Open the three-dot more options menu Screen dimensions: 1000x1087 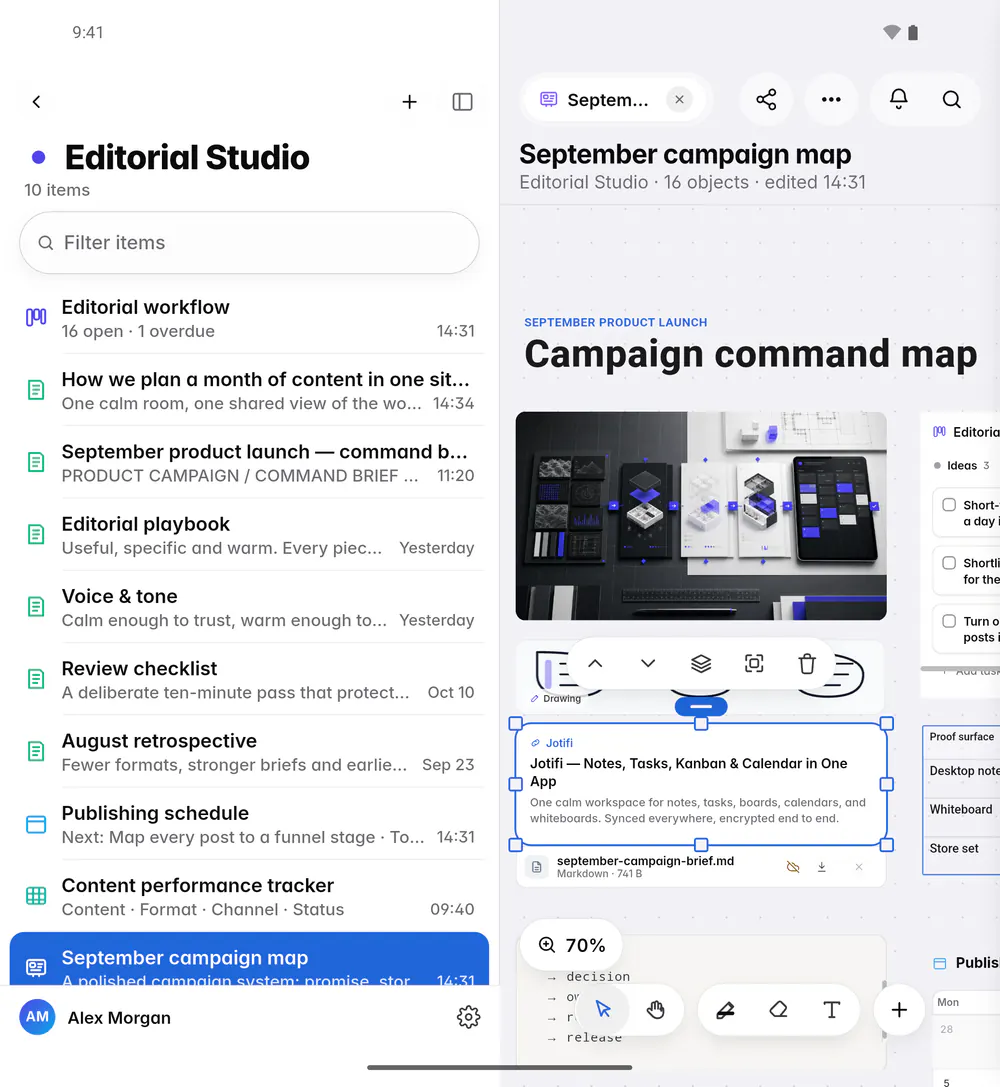point(831,100)
